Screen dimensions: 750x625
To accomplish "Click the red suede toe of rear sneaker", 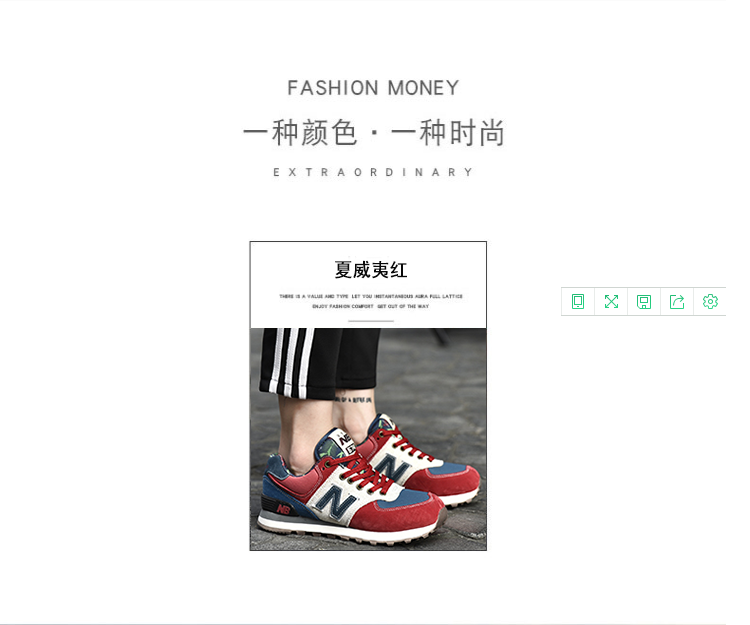I will 452,481.
